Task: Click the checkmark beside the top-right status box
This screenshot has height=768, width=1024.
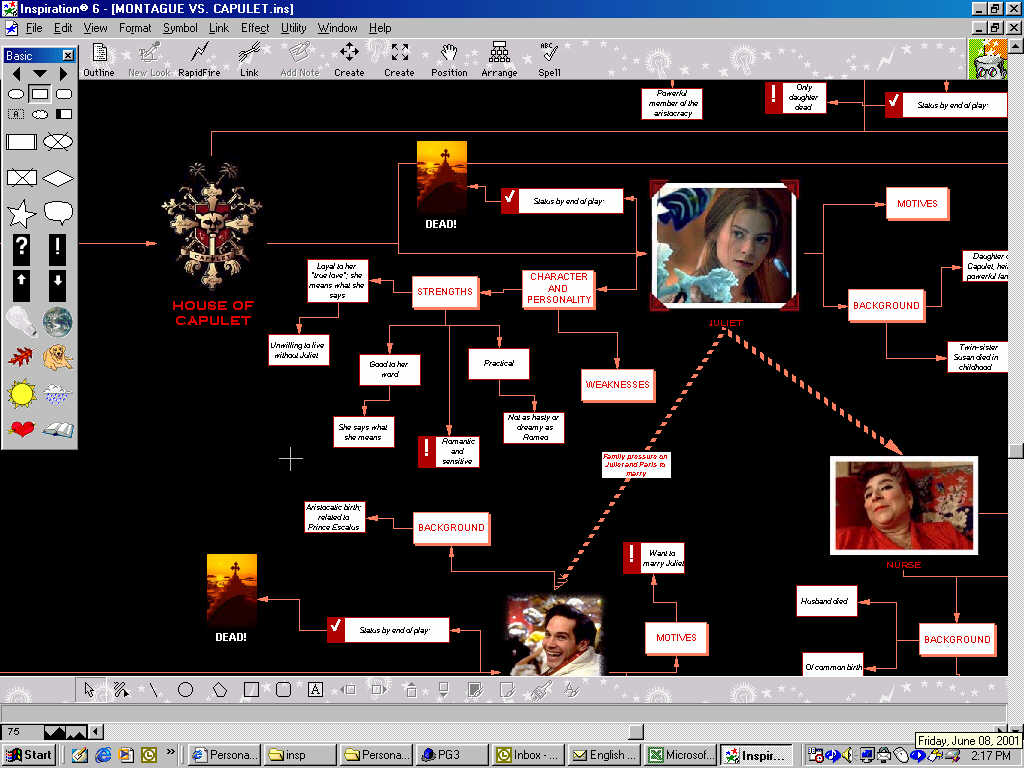Action: pos(894,104)
